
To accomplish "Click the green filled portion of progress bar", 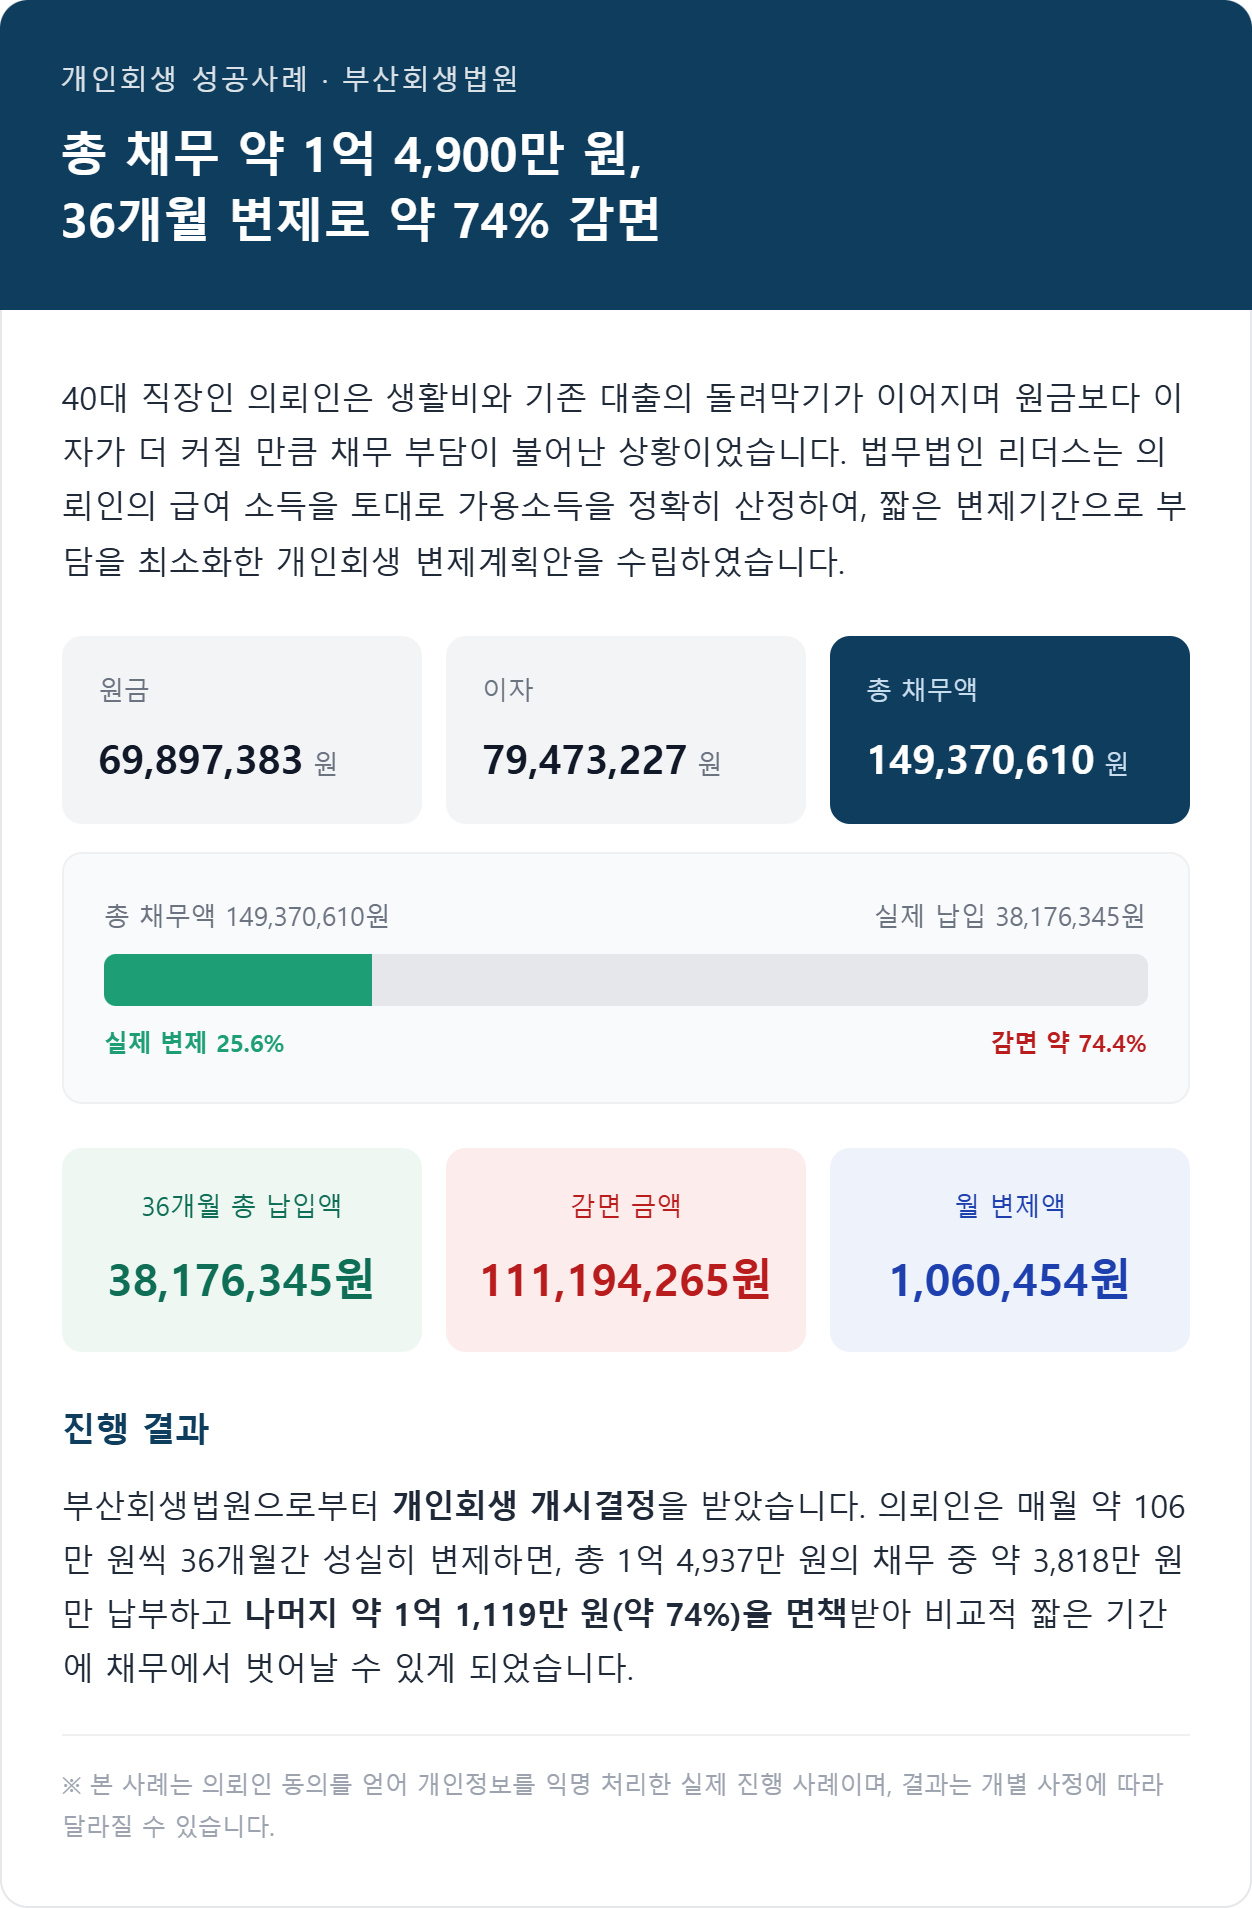I will (x=238, y=980).
